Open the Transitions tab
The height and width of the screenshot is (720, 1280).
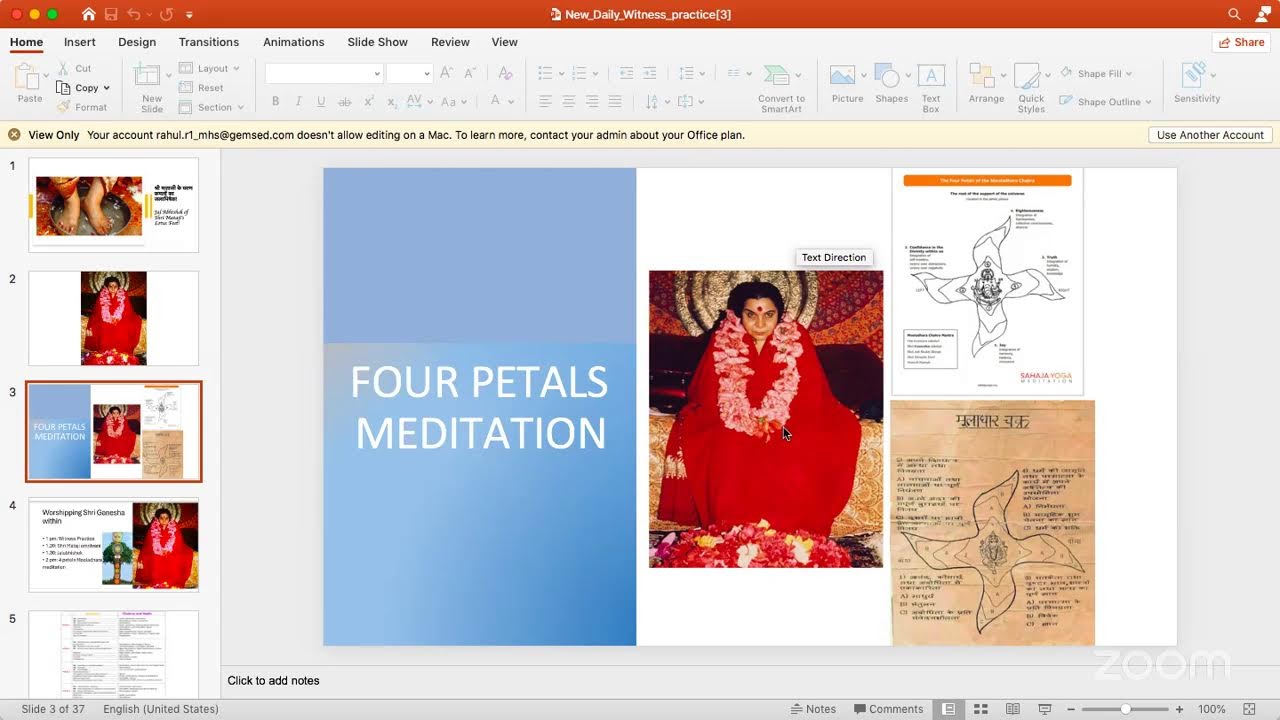(x=209, y=42)
